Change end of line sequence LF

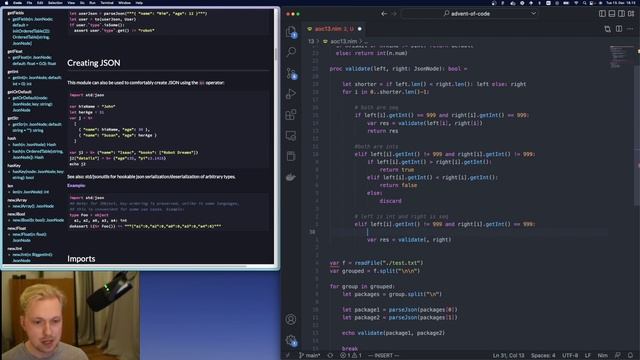click(x=588, y=356)
